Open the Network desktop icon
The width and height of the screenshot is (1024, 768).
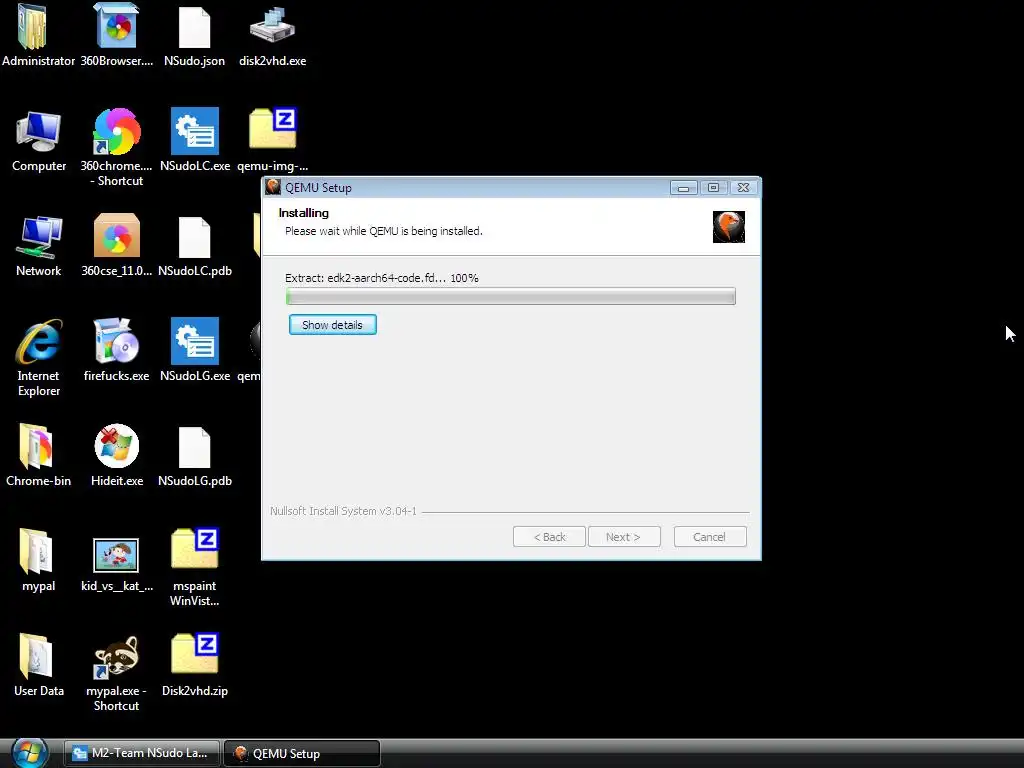pyautogui.click(x=39, y=236)
